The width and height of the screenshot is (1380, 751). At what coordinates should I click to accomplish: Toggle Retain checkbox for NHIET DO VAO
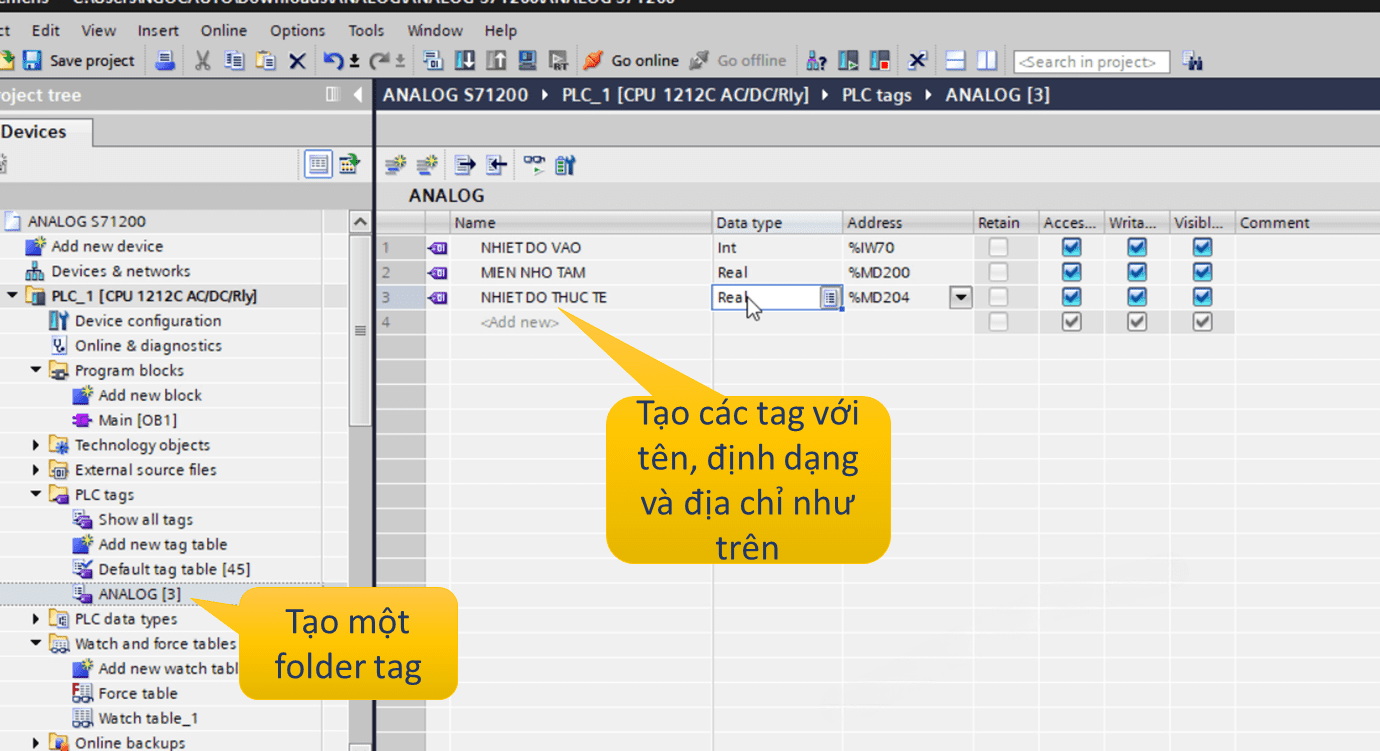tap(998, 247)
